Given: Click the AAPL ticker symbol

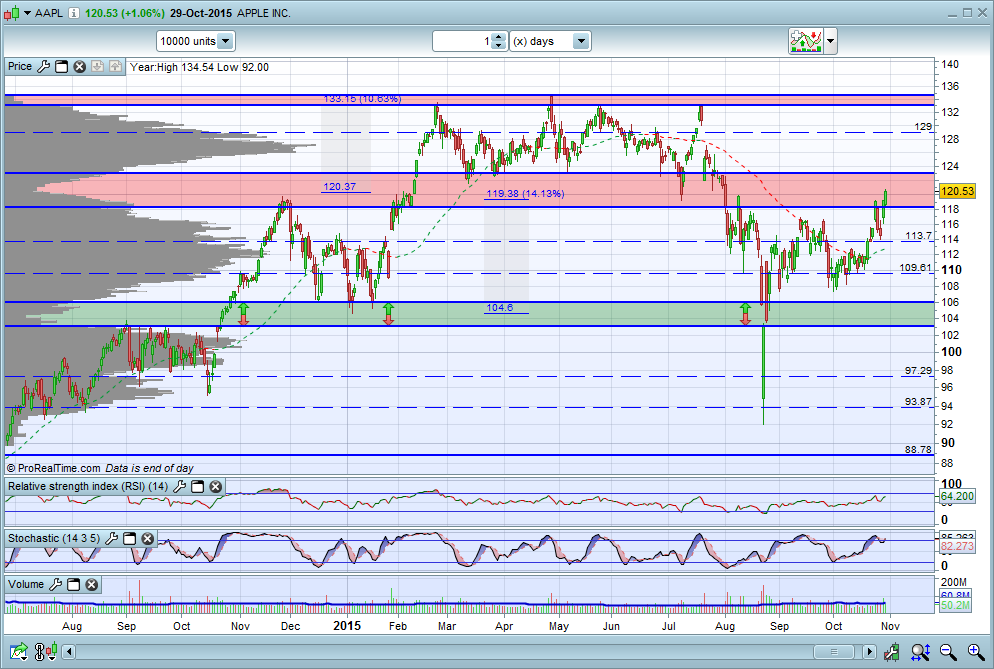Looking at the screenshot, I should click(49, 13).
